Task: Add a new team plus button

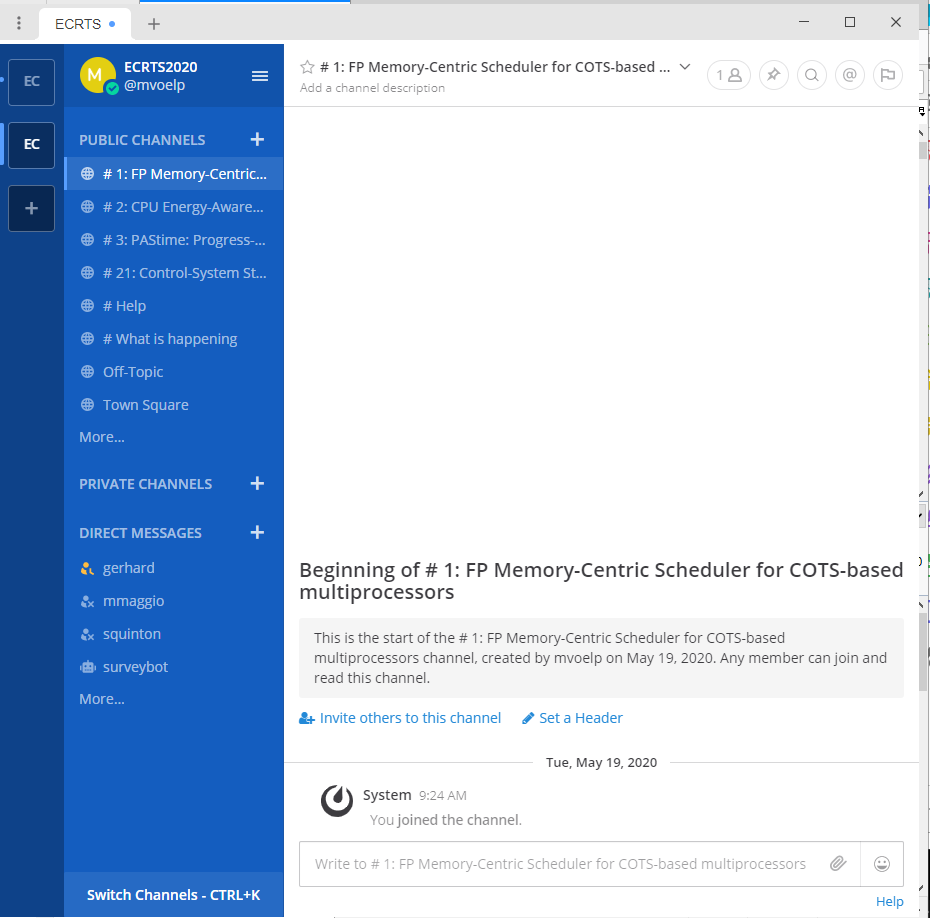Action: pyautogui.click(x=31, y=208)
